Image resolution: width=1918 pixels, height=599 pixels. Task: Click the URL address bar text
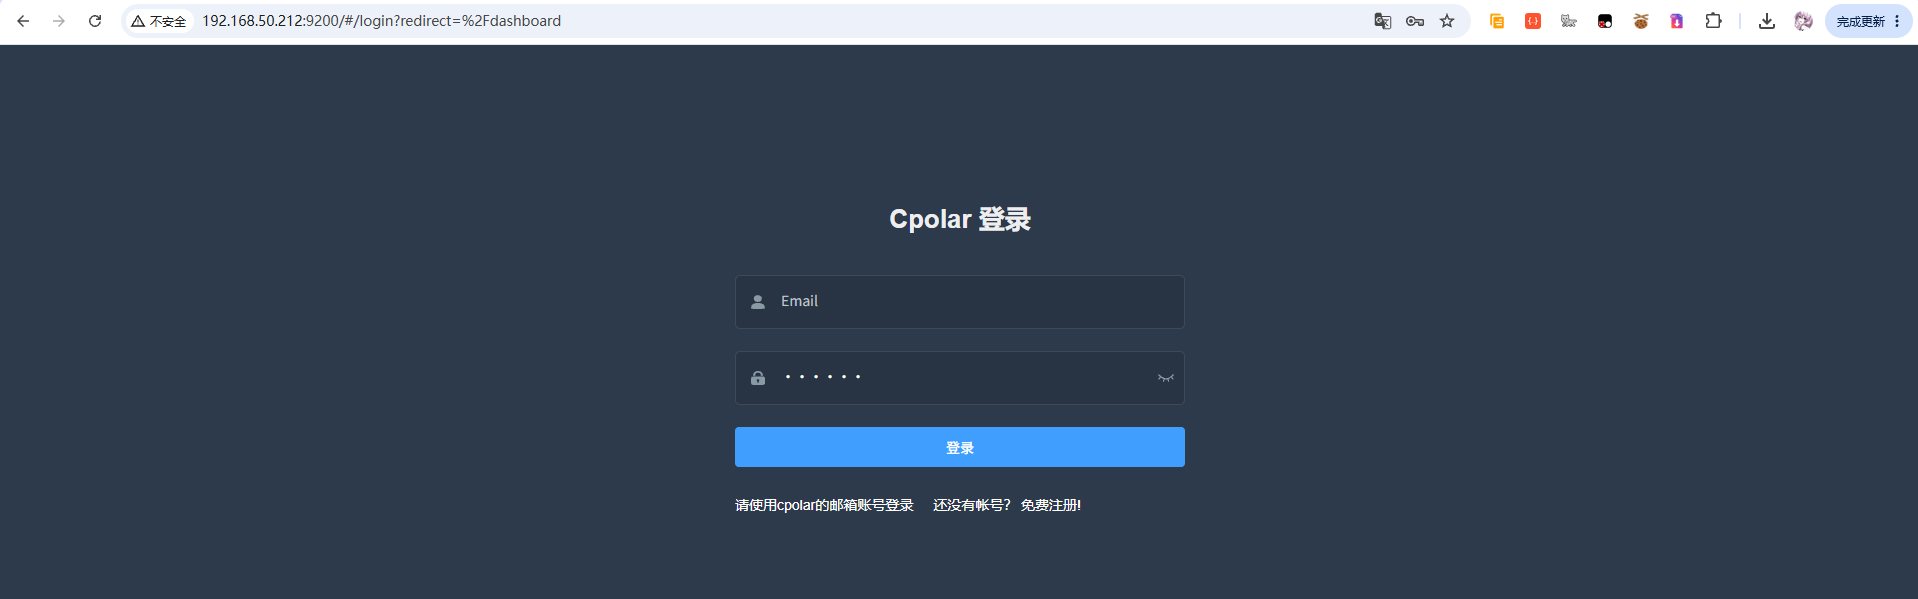click(x=381, y=21)
